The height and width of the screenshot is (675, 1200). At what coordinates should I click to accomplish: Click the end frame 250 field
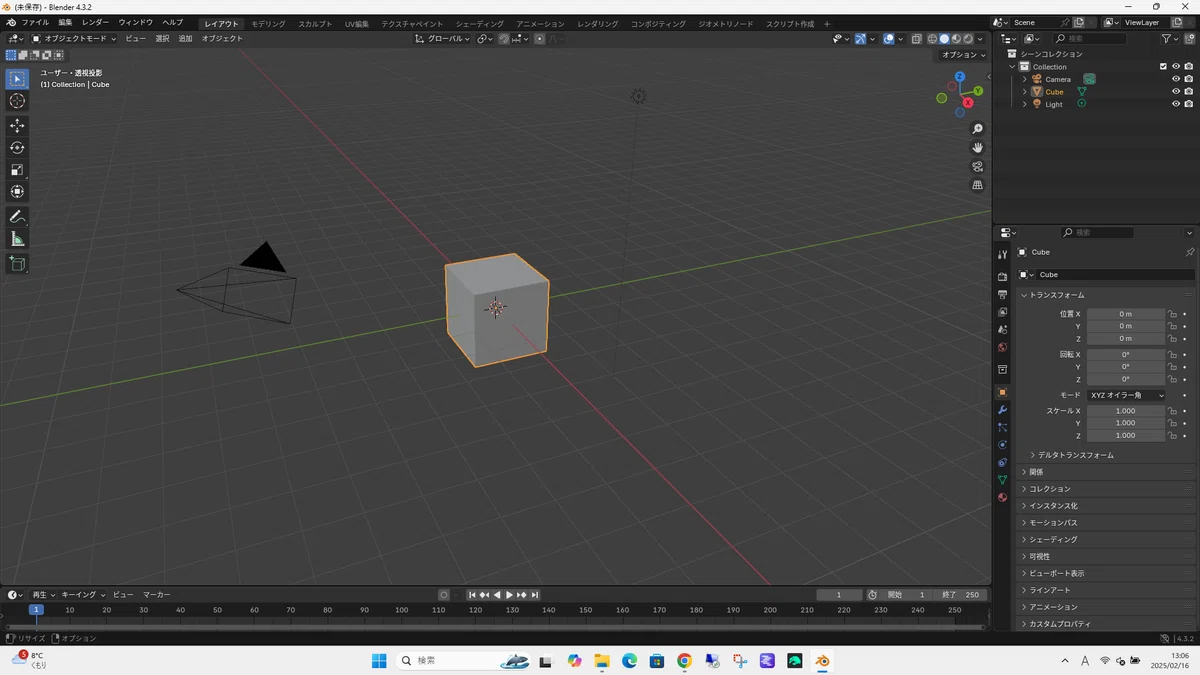click(x=962, y=595)
